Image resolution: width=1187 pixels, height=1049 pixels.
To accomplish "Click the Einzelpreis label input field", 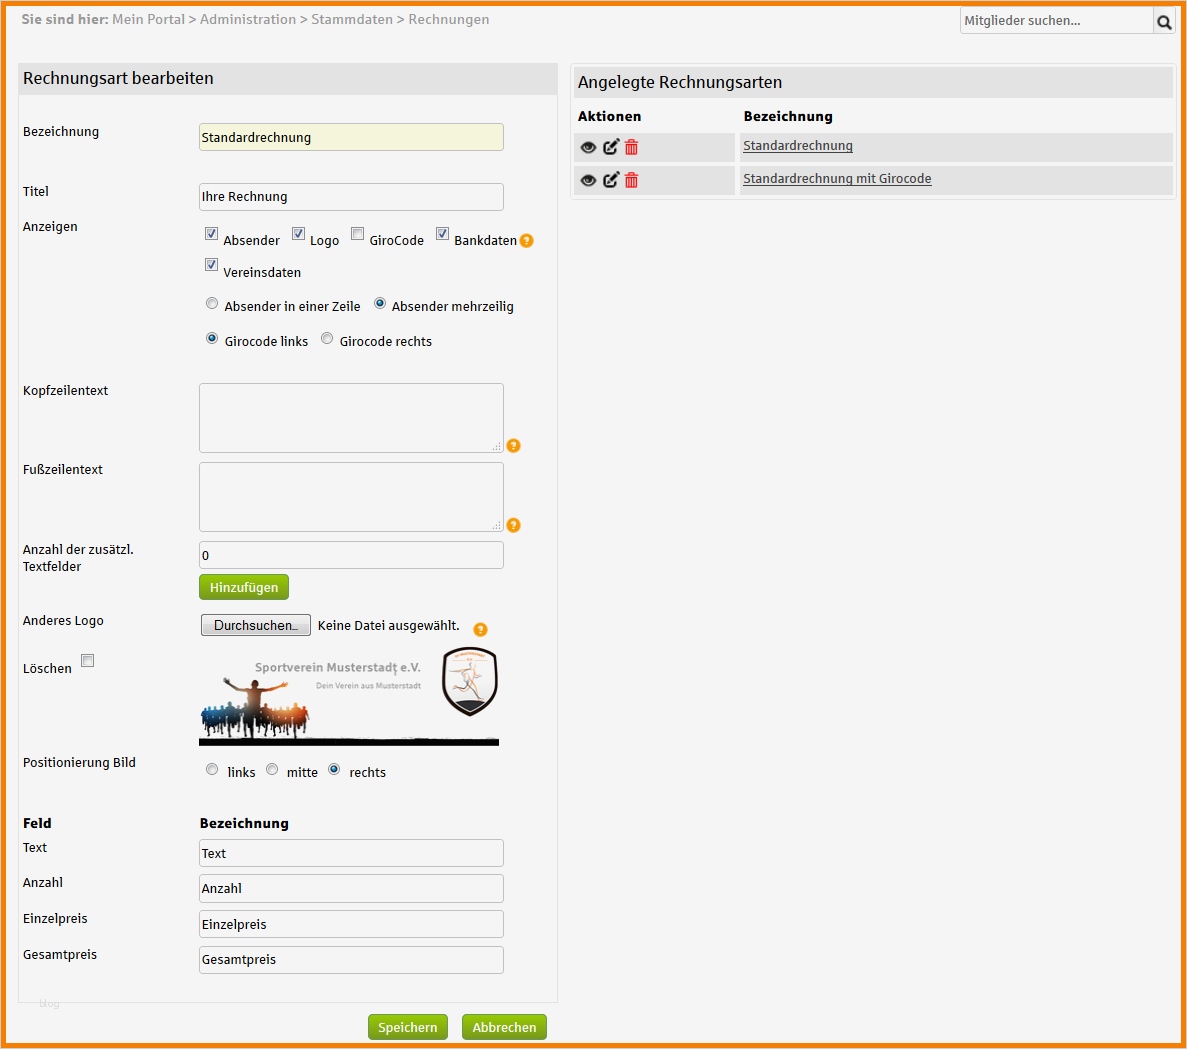I will pos(351,924).
